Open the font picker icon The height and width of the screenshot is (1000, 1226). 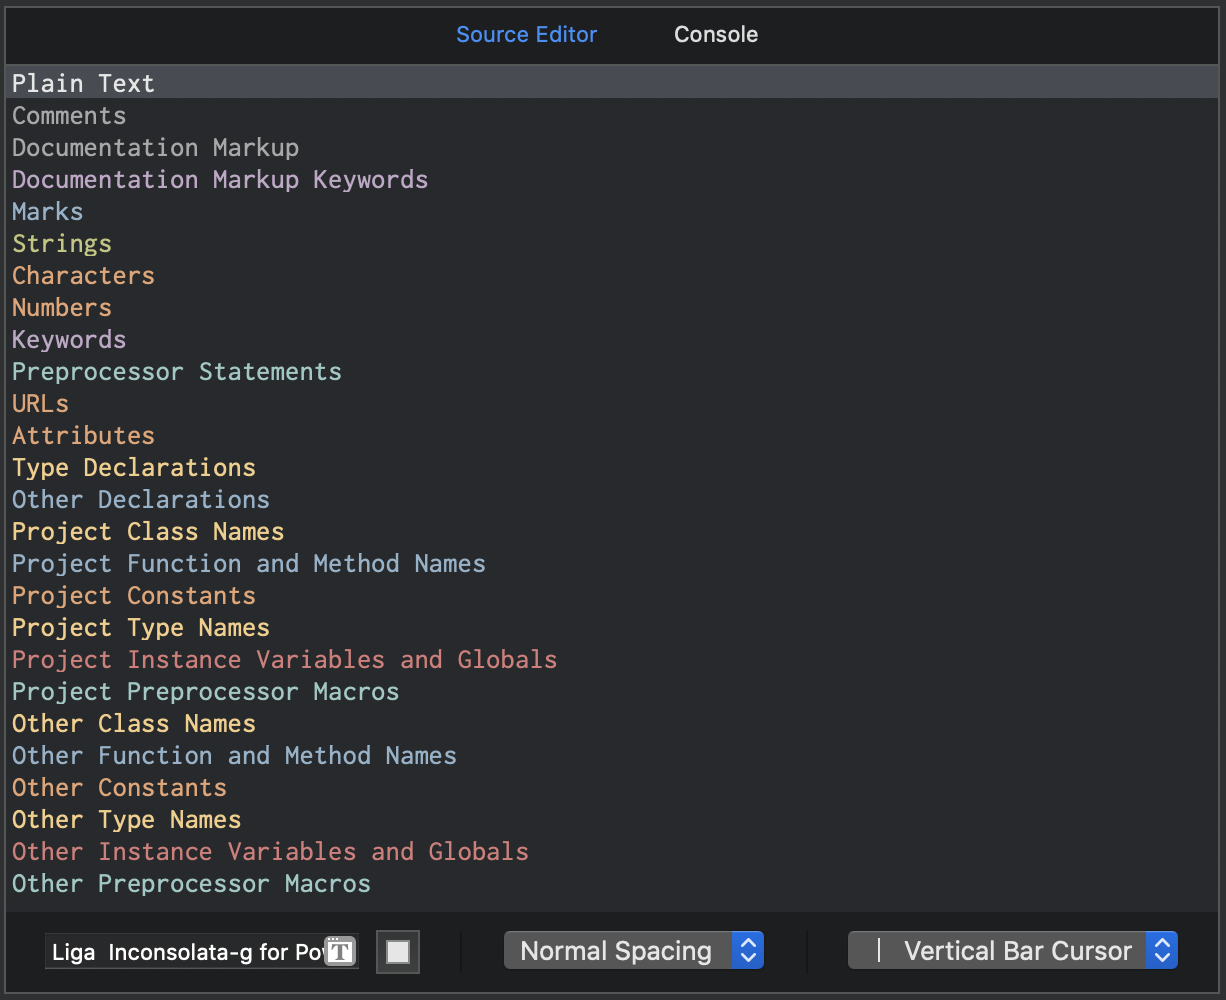pyautogui.click(x=341, y=951)
